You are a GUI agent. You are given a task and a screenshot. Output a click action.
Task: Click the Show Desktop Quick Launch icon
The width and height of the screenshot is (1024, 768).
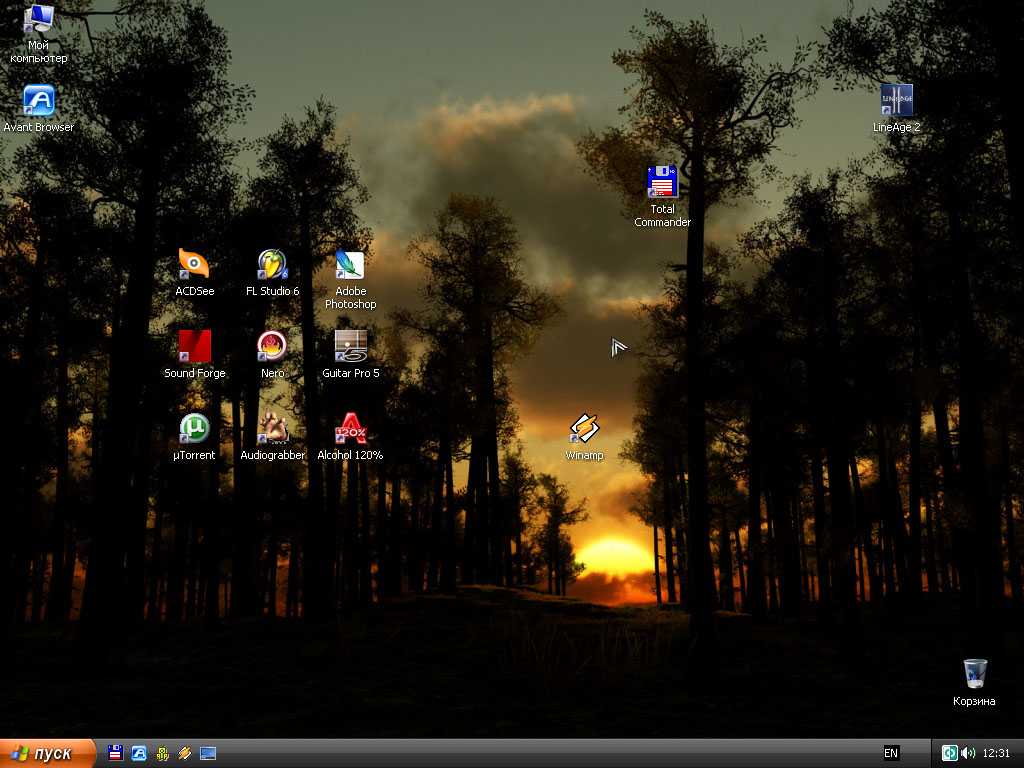pyautogui.click(x=208, y=753)
